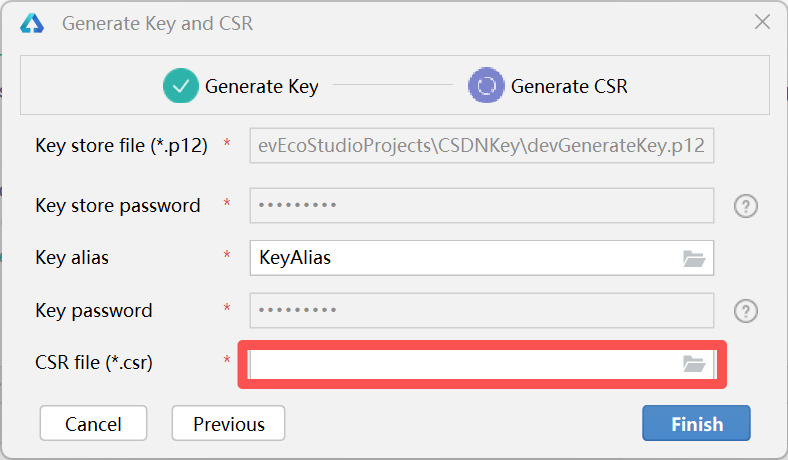Browse key aliases via folder icon

click(x=694, y=258)
